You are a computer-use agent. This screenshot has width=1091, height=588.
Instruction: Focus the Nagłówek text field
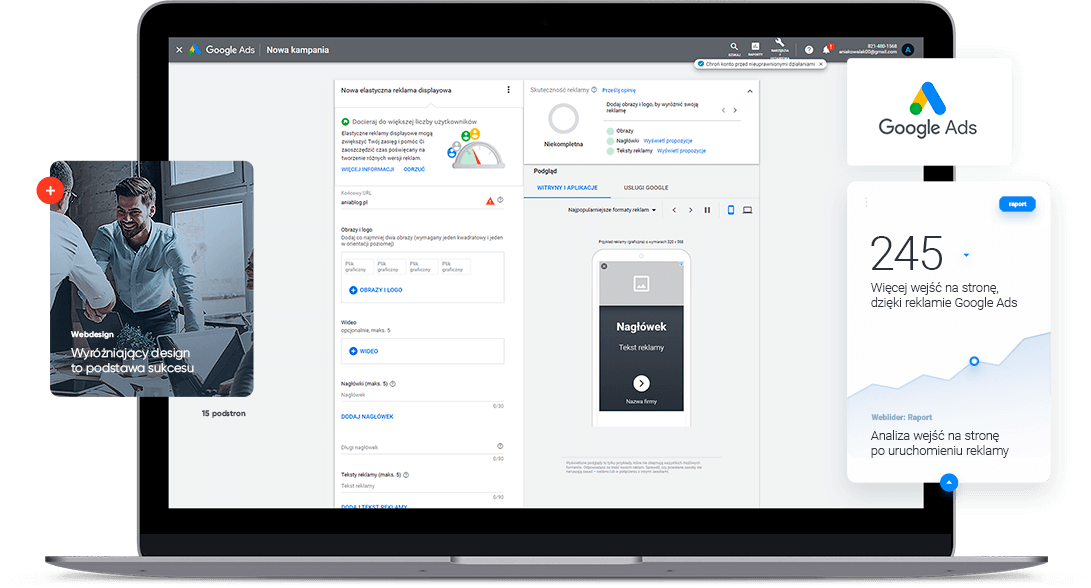[x=422, y=396]
